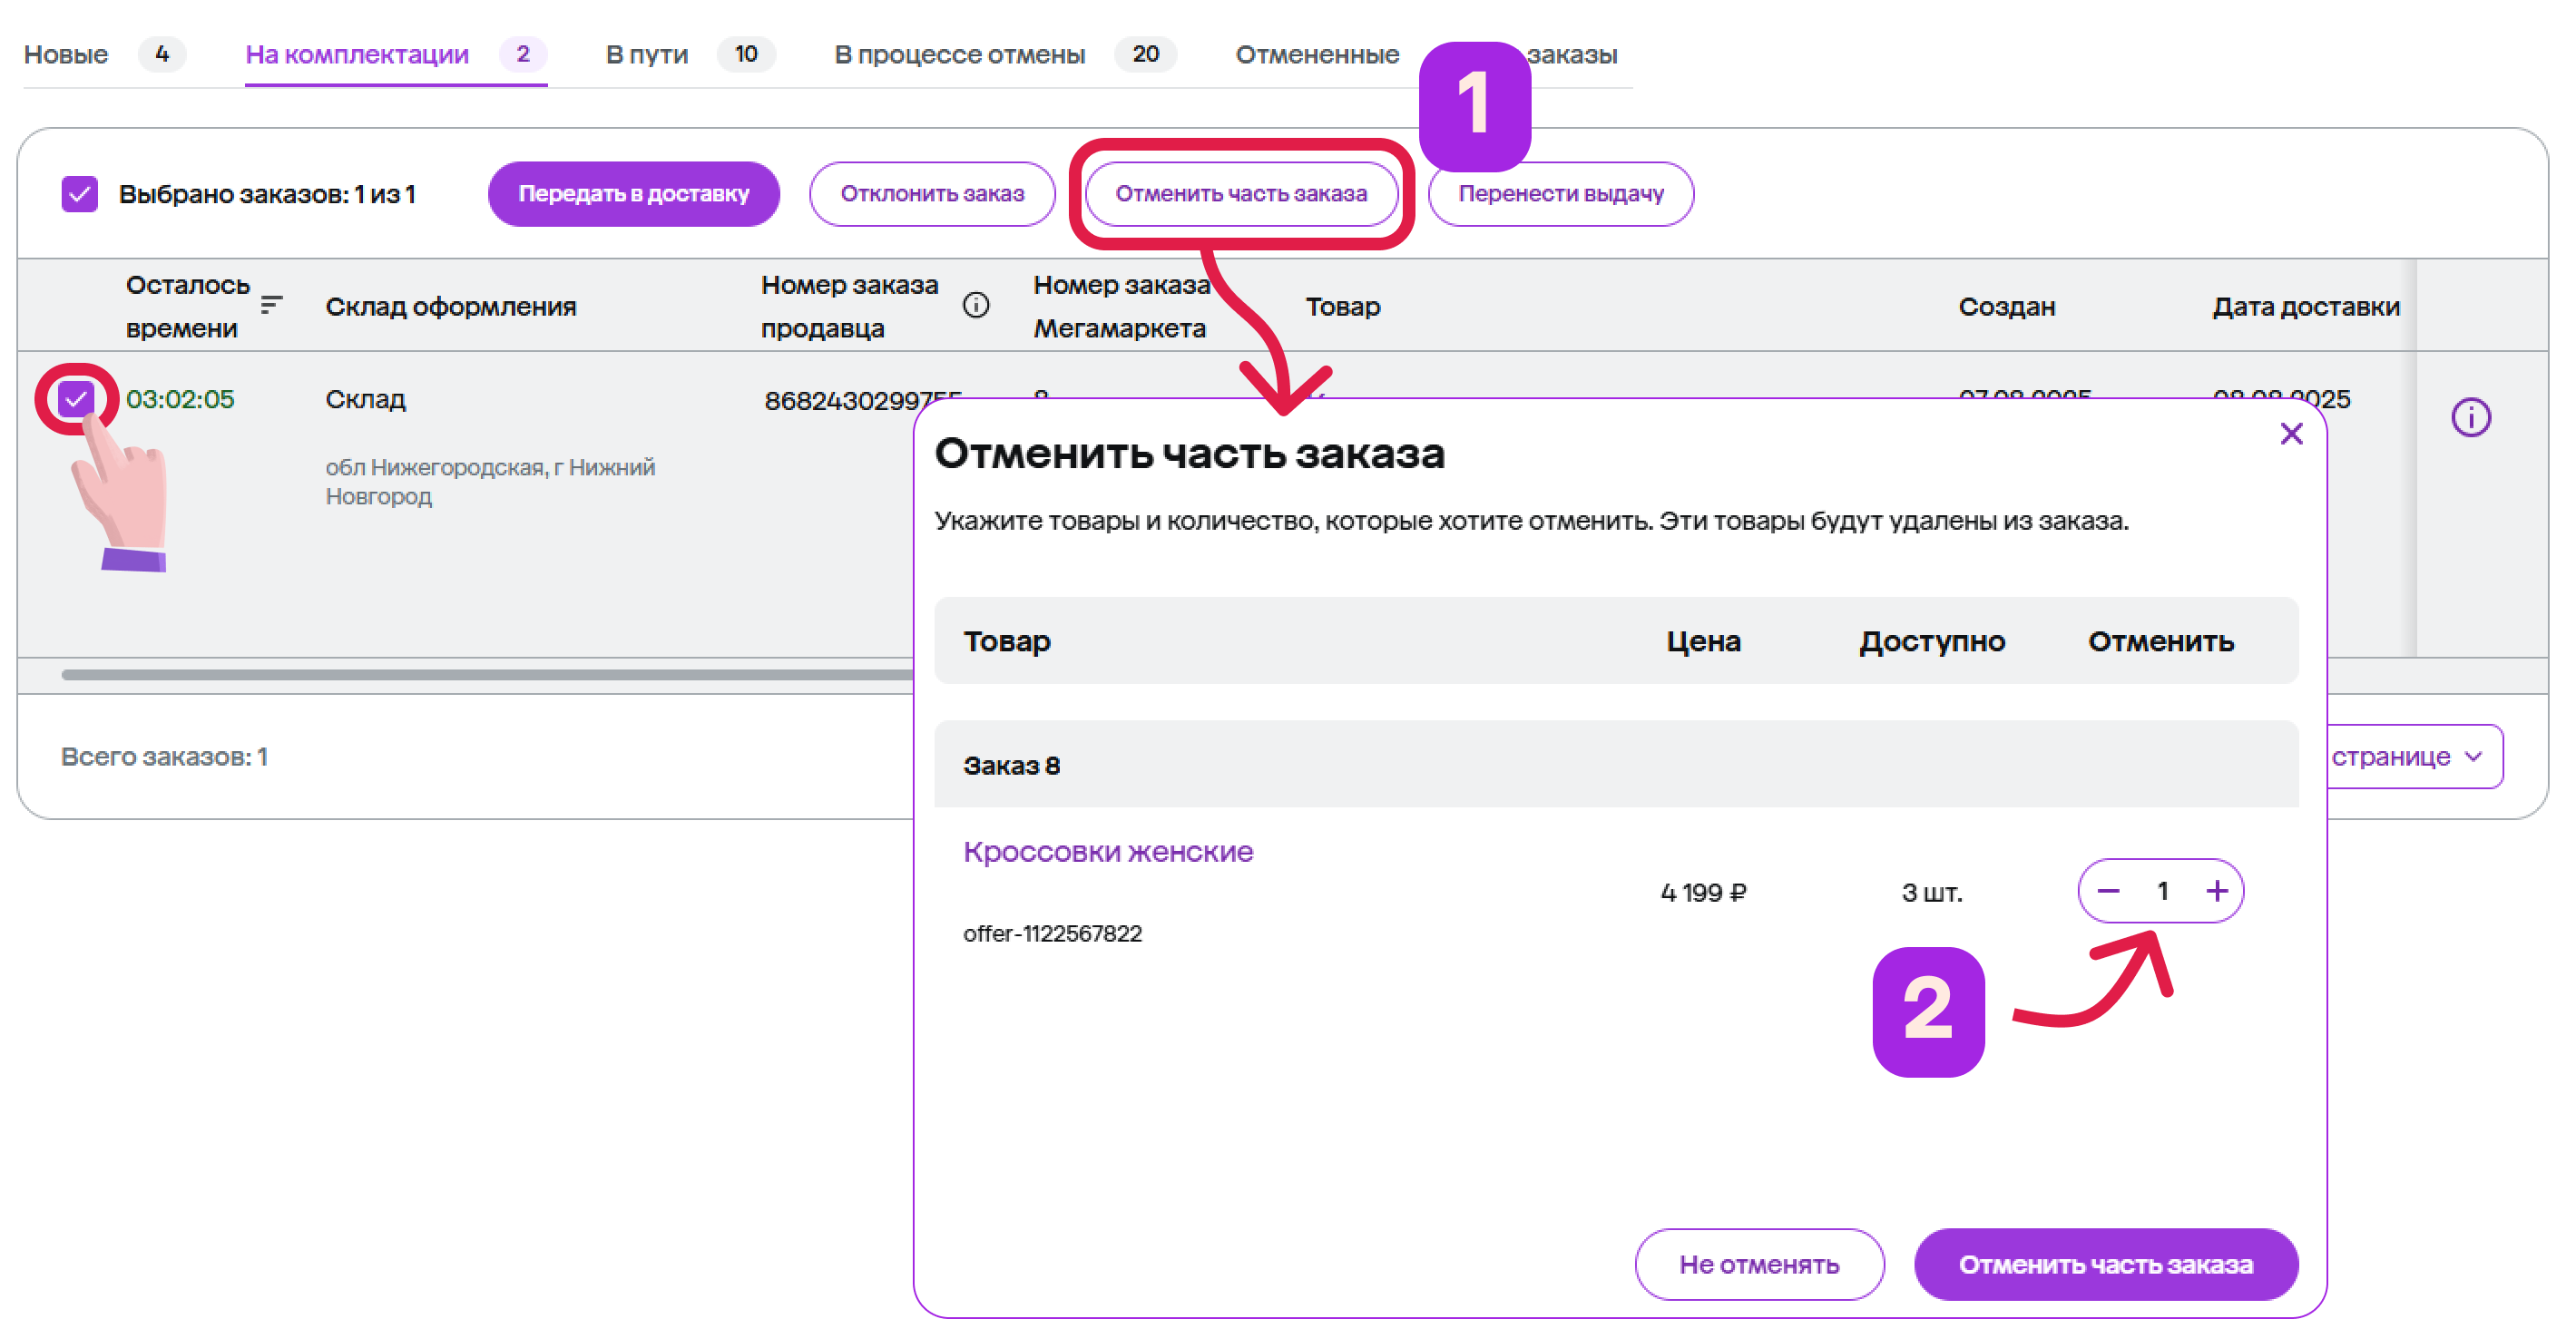Toggle the select-all orders checkbox
The height and width of the screenshot is (1319, 2576).
click(x=80, y=194)
